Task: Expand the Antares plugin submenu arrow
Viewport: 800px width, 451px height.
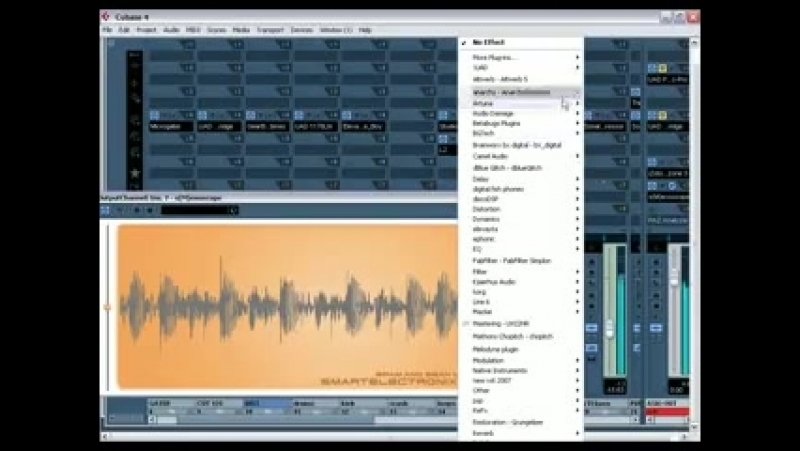Action: [578, 103]
